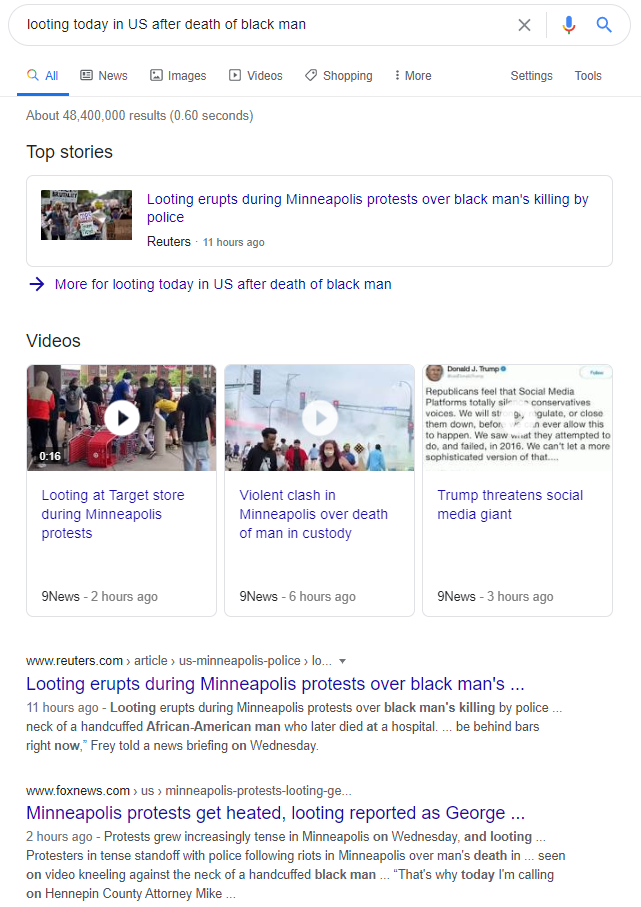Open the Reuters top story thumbnail image
The width and height of the screenshot is (641, 907).
(86, 215)
